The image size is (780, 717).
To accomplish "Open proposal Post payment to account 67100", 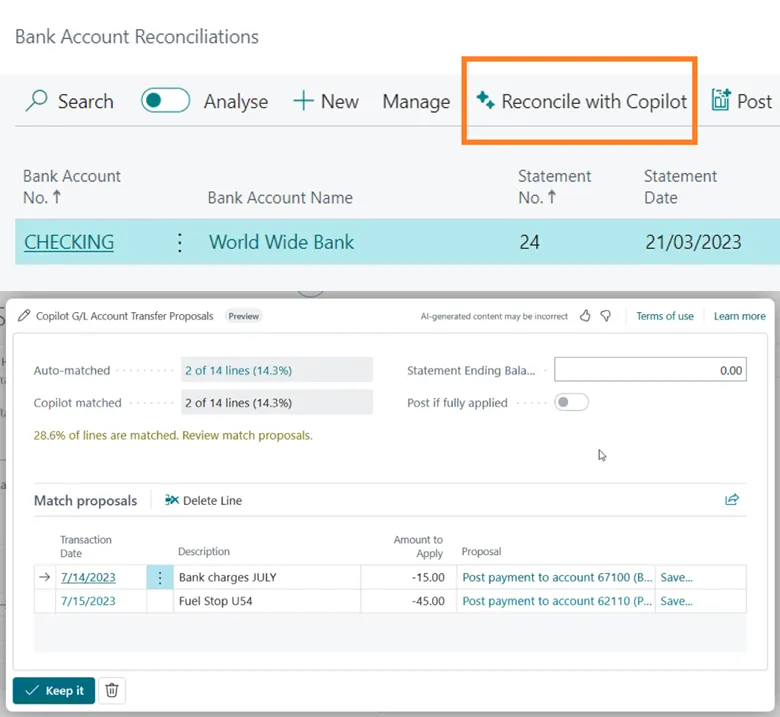I will (557, 577).
